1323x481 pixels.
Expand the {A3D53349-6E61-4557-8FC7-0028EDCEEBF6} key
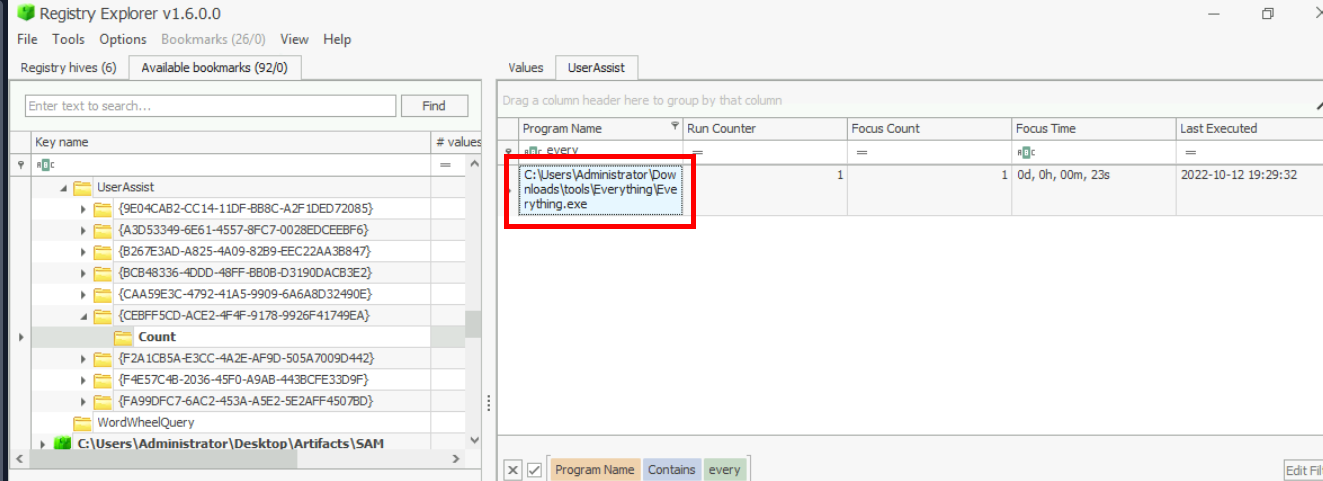83,230
